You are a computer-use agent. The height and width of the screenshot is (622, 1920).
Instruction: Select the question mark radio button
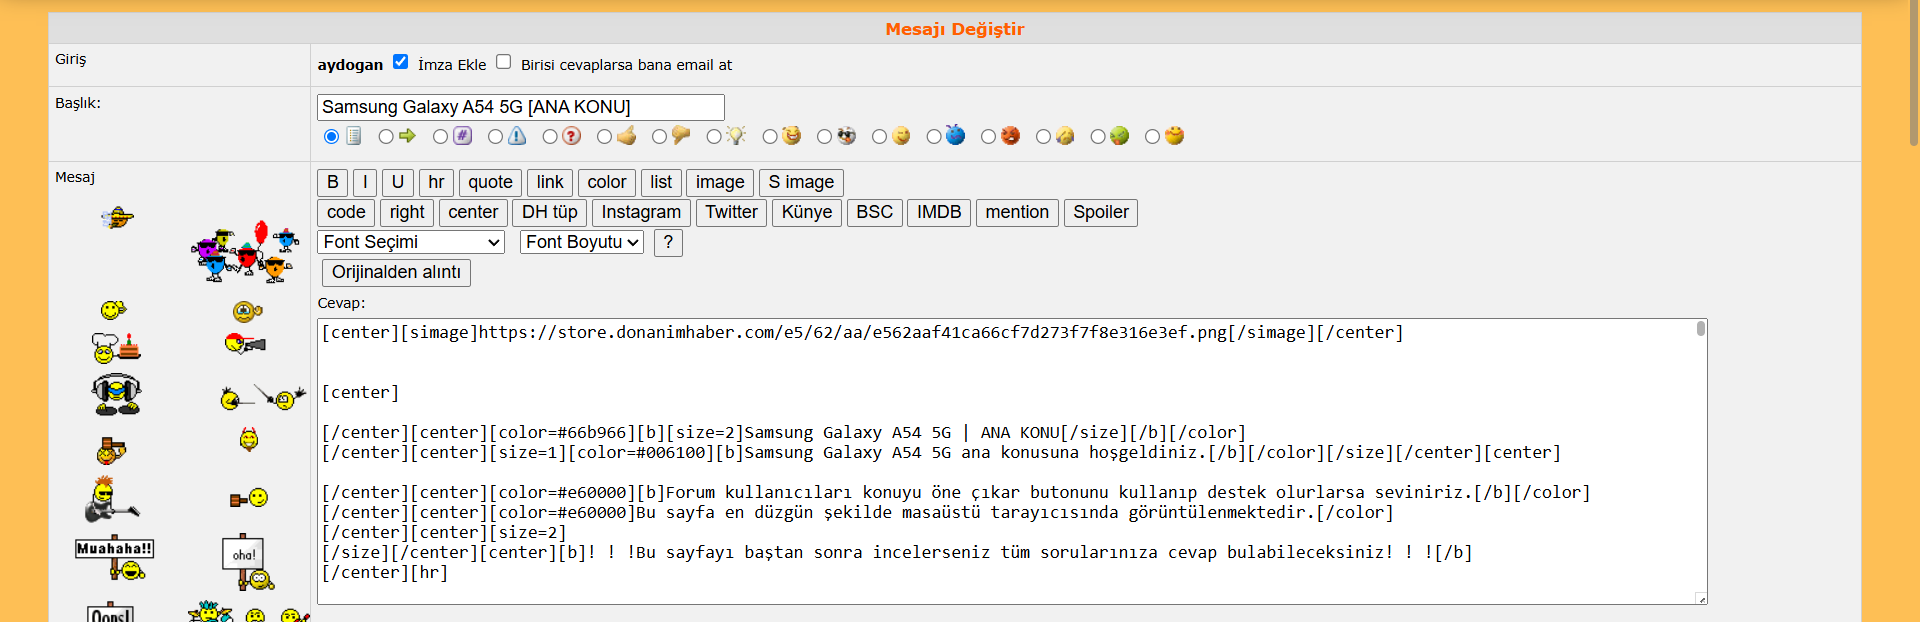[550, 136]
